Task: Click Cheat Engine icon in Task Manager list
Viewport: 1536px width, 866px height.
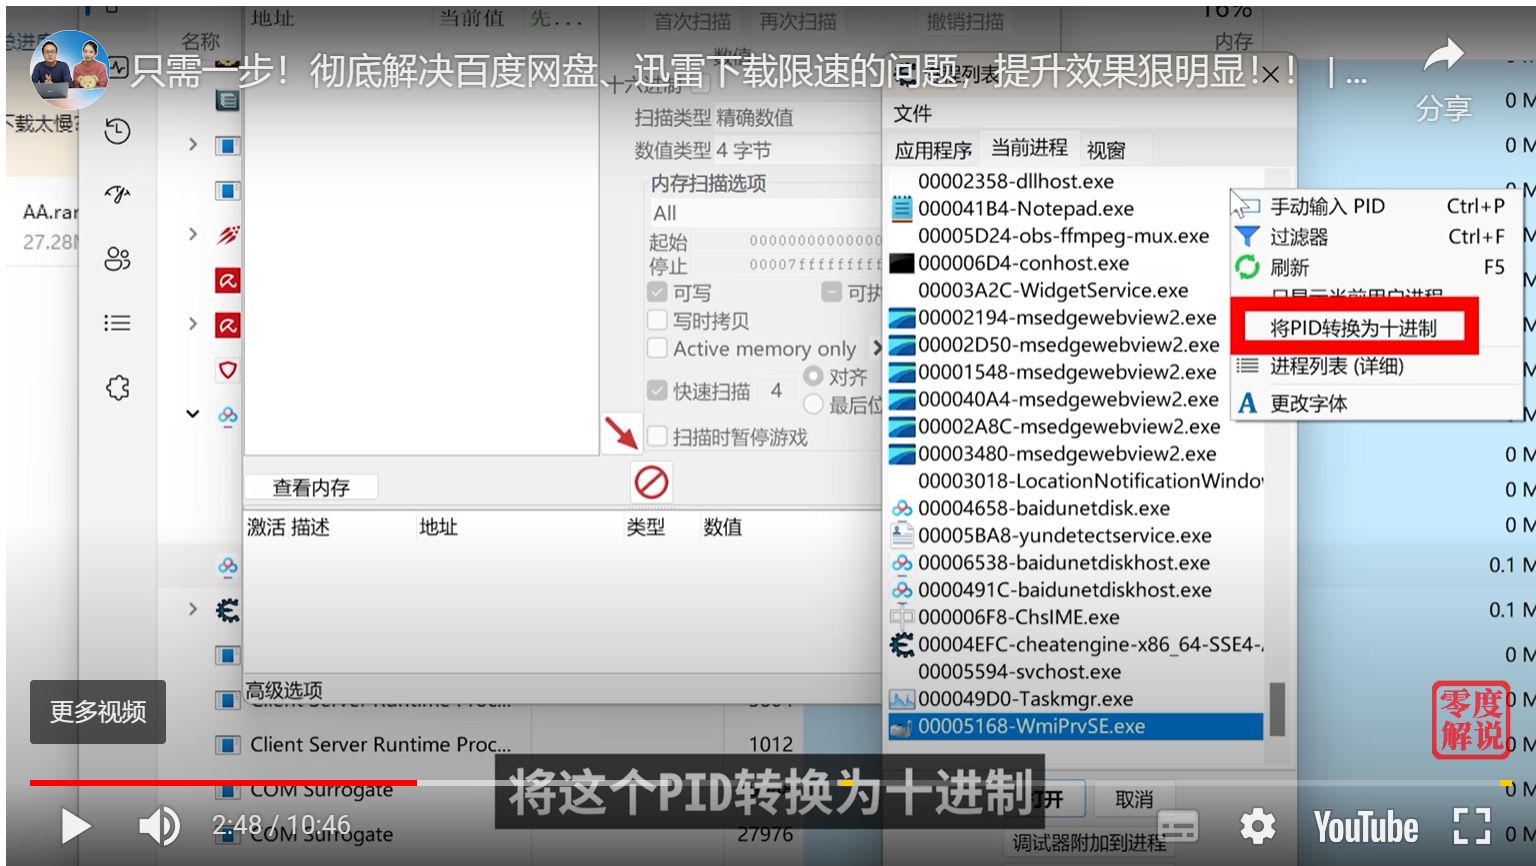Action: click(x=228, y=610)
